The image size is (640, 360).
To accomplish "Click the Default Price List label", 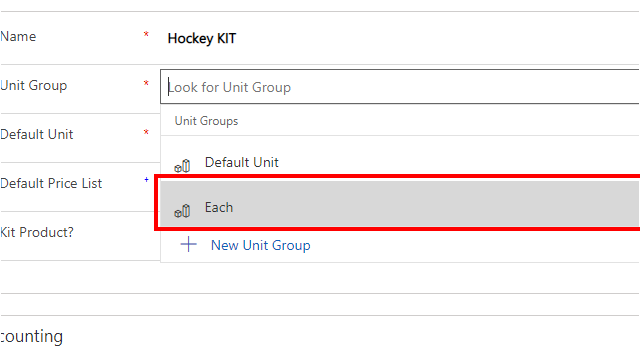I will click(x=51, y=183).
